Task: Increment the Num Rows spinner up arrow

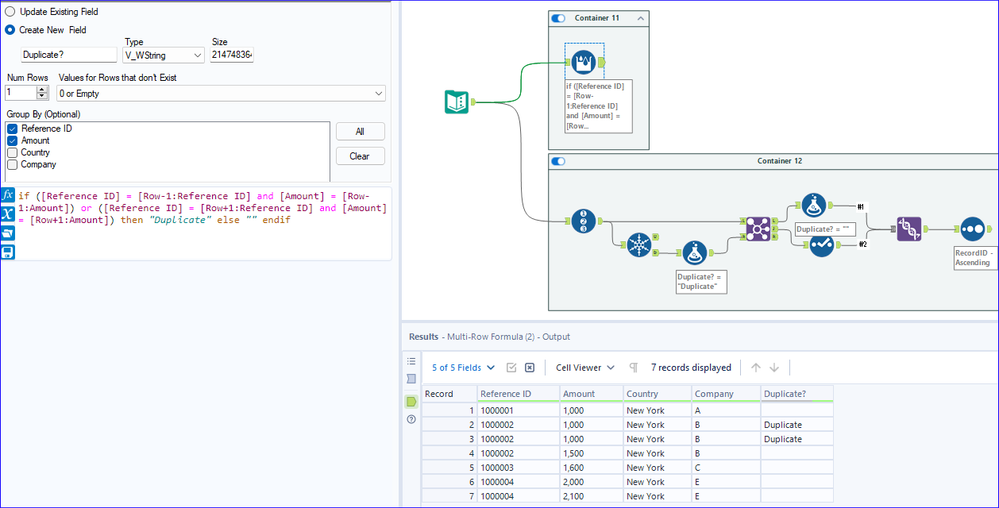Action: 42,90
